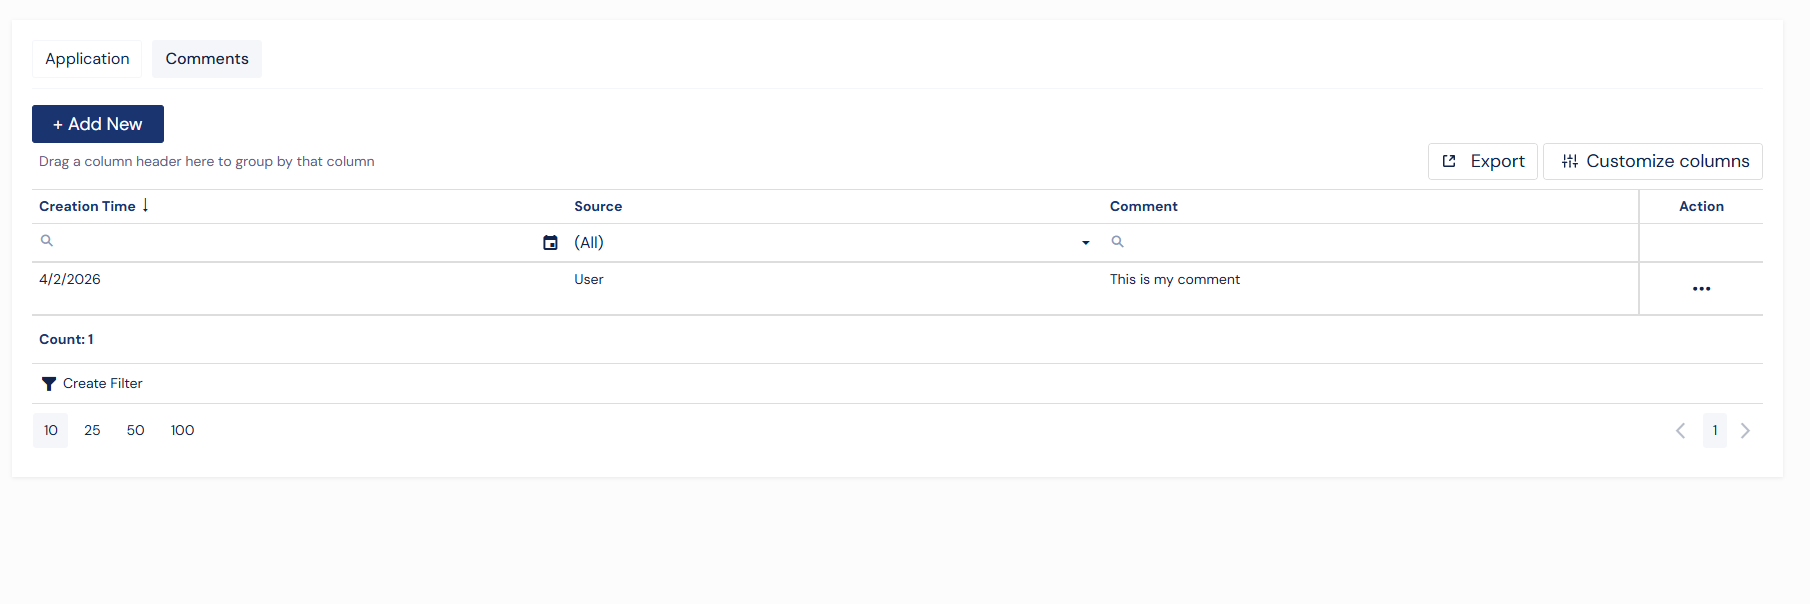Click the three-dot action menu for the comment row

click(x=1701, y=289)
